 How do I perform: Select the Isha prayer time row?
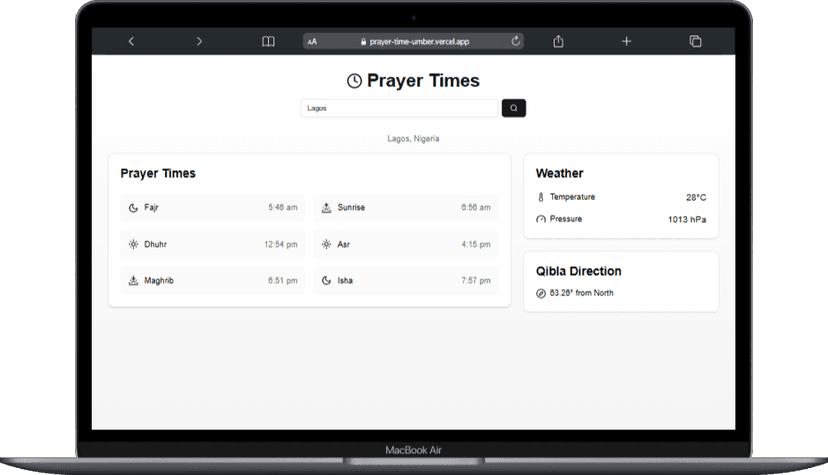(x=405, y=281)
